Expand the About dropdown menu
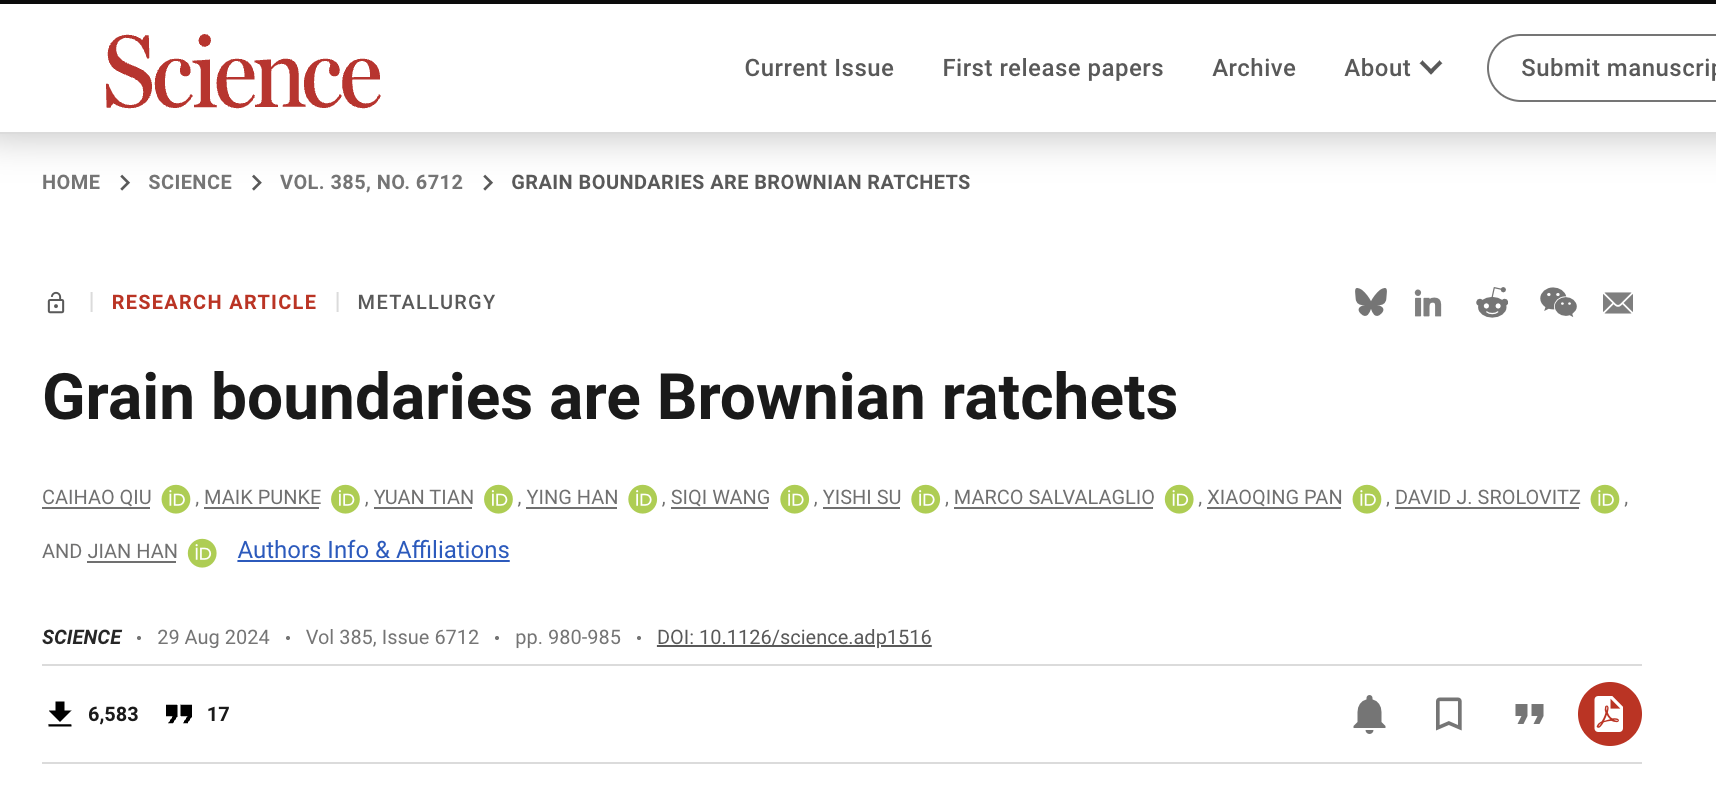 click(x=1392, y=68)
